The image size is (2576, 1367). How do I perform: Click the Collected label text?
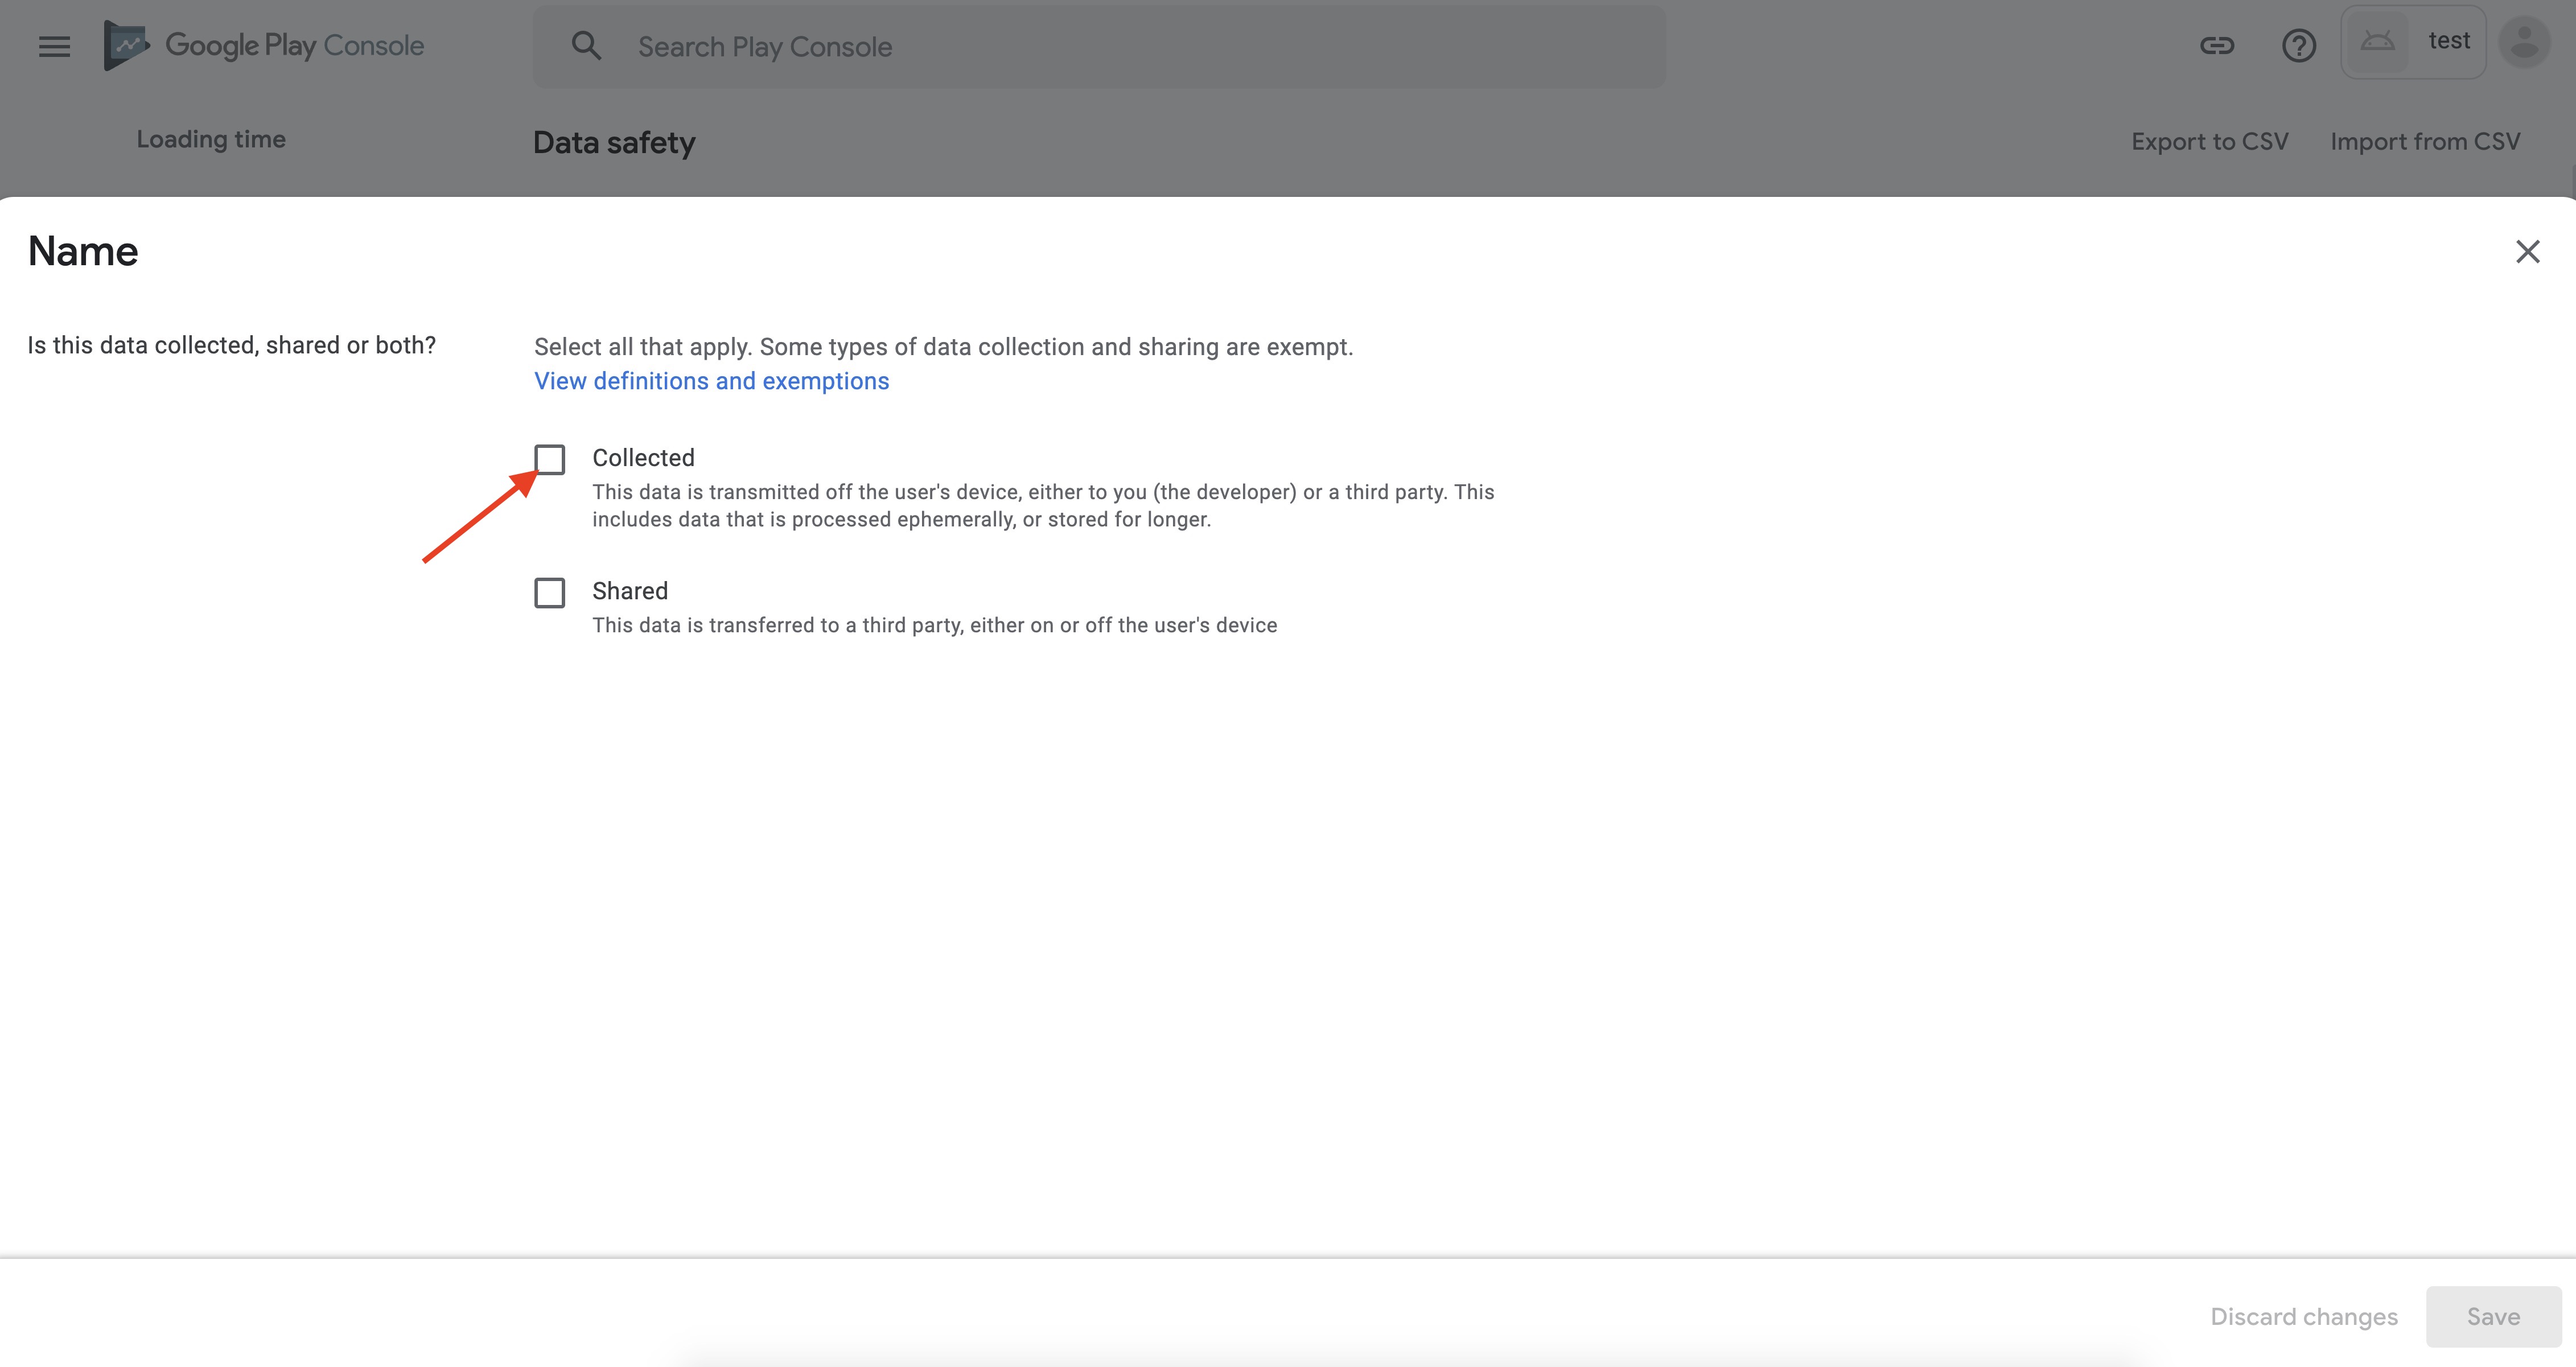point(643,458)
